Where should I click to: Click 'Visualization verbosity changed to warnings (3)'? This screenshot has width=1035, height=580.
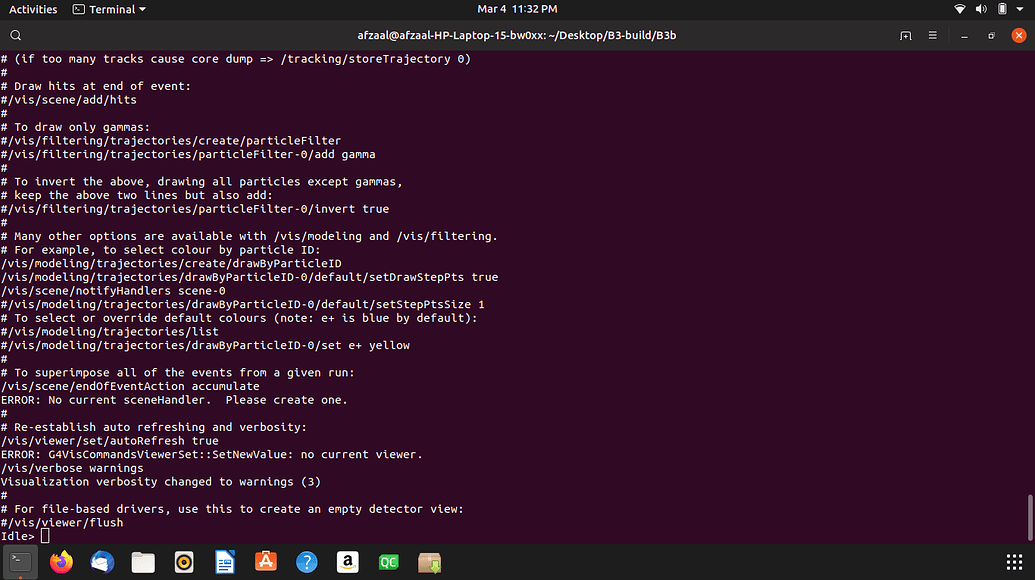pyautogui.click(x=161, y=482)
